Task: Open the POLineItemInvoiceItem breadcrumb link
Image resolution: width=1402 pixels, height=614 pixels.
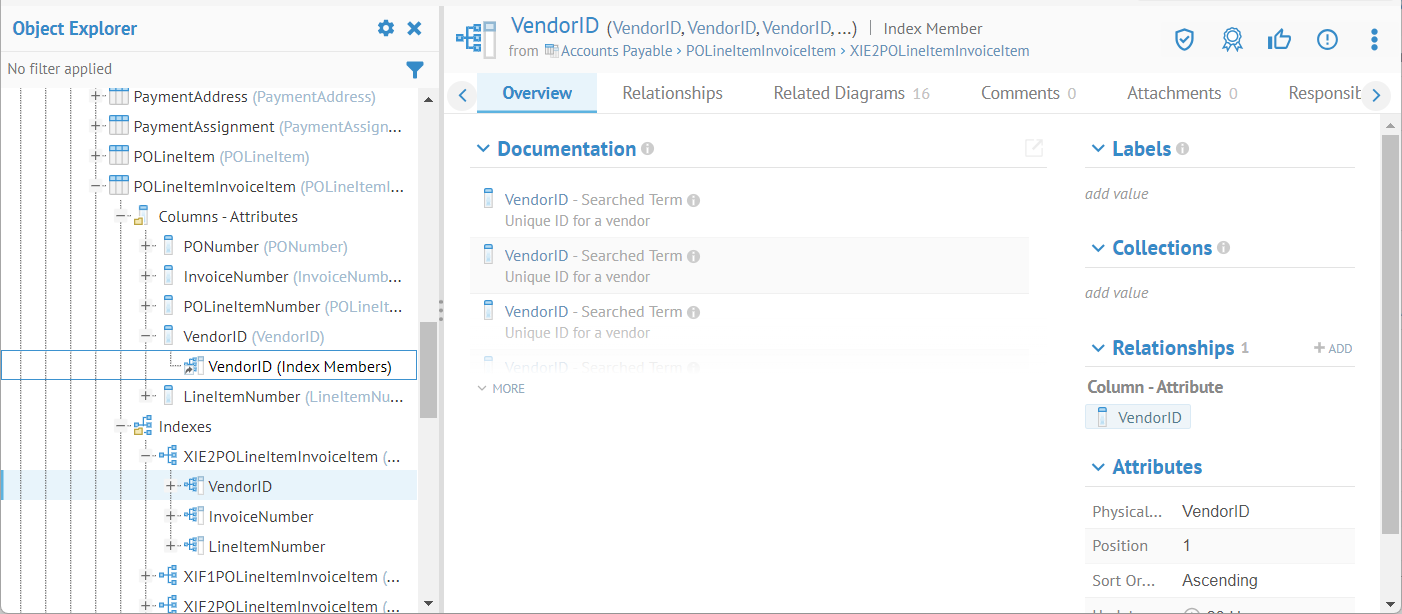Action: [x=761, y=51]
